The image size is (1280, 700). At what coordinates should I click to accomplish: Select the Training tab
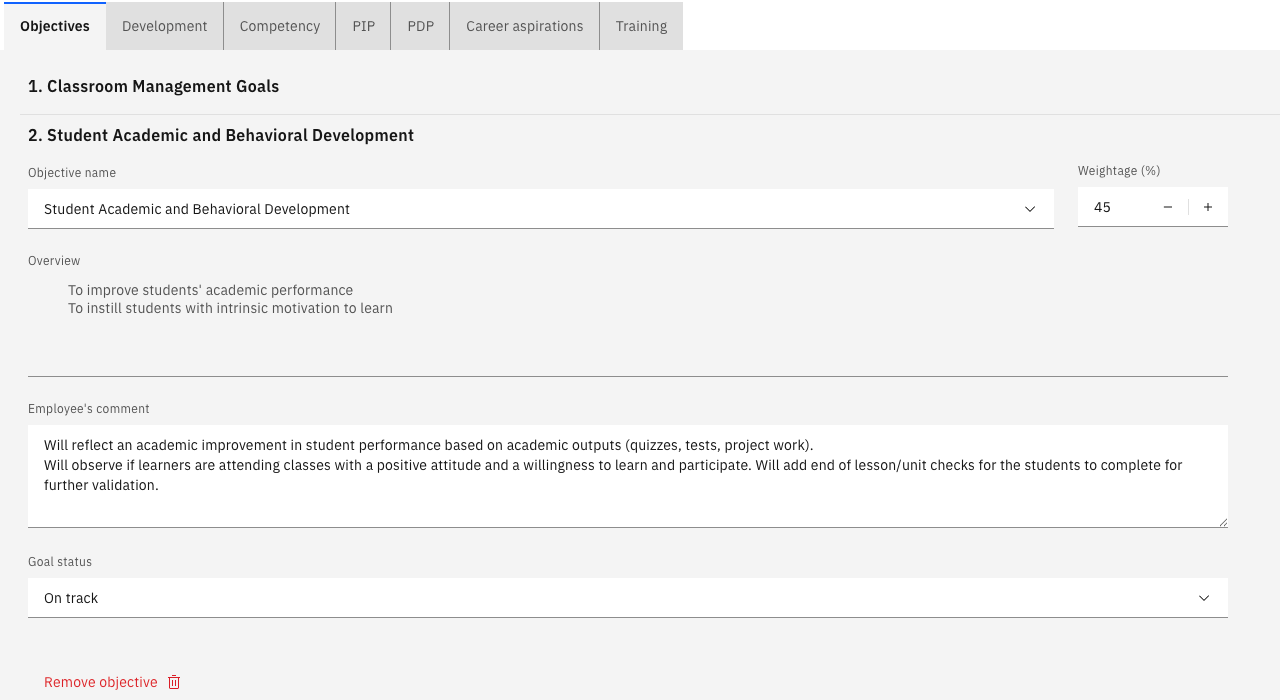tap(642, 26)
